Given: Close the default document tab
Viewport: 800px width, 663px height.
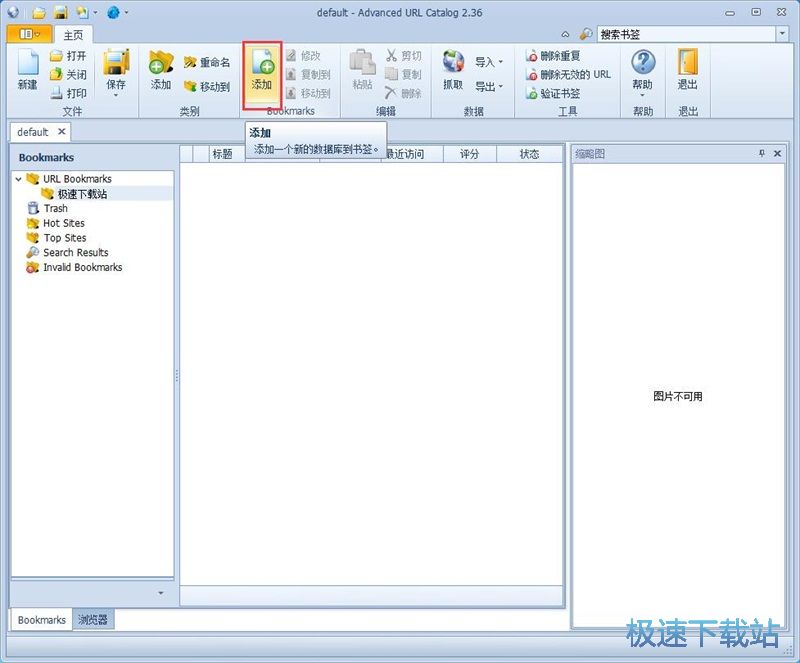Looking at the screenshot, I should [62, 132].
